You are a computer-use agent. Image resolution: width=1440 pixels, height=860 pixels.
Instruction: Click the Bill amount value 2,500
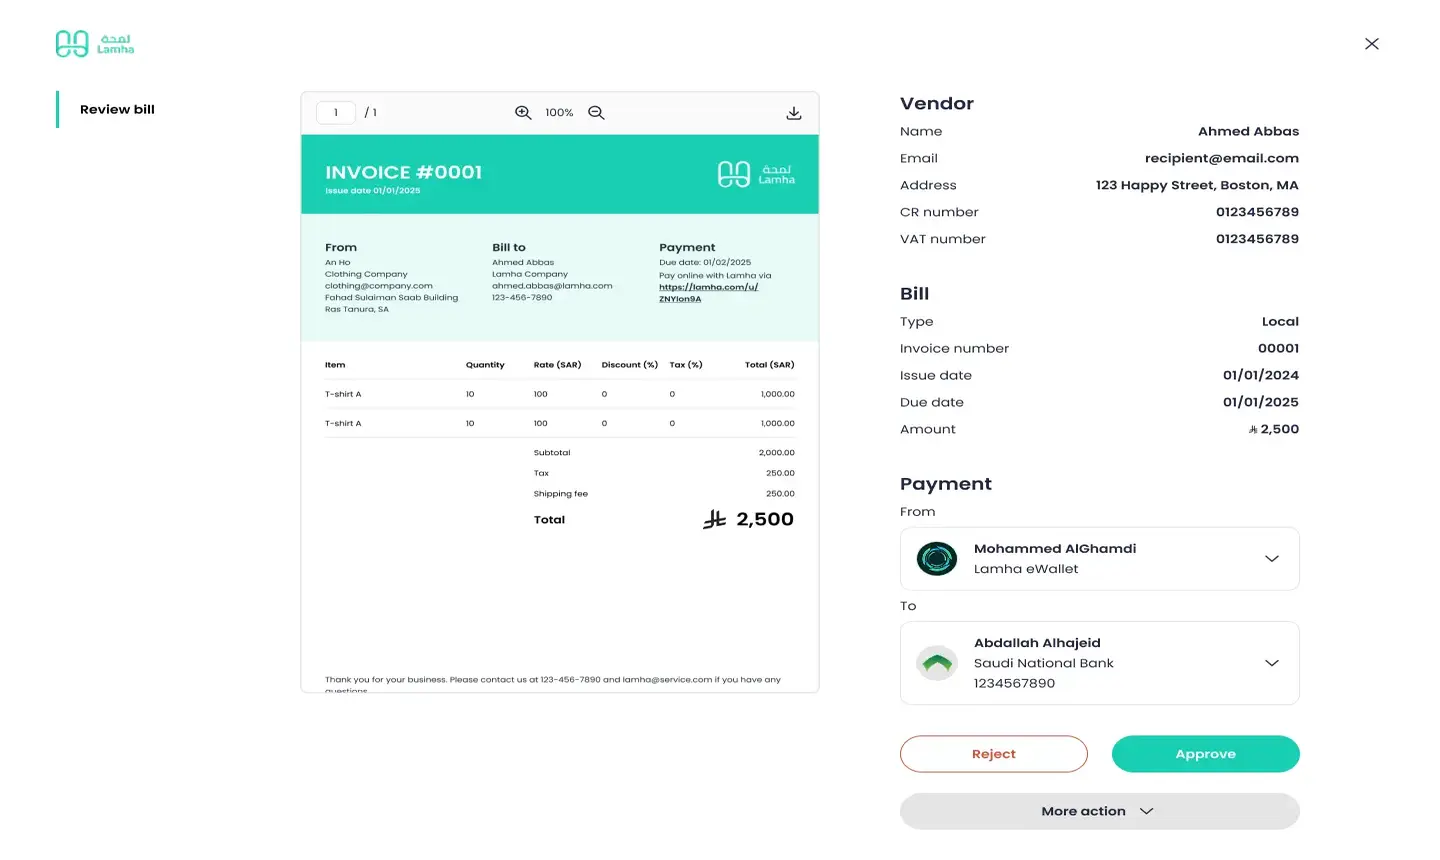pos(1273,429)
